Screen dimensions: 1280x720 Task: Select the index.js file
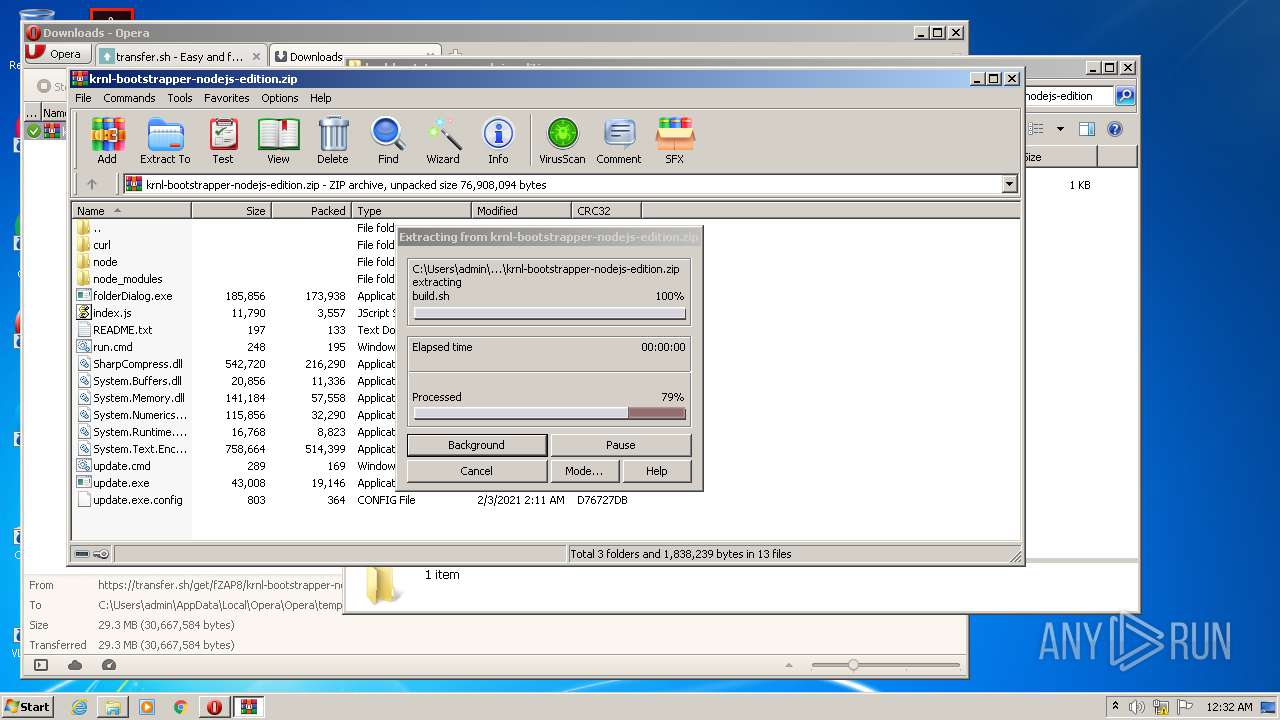coord(111,313)
